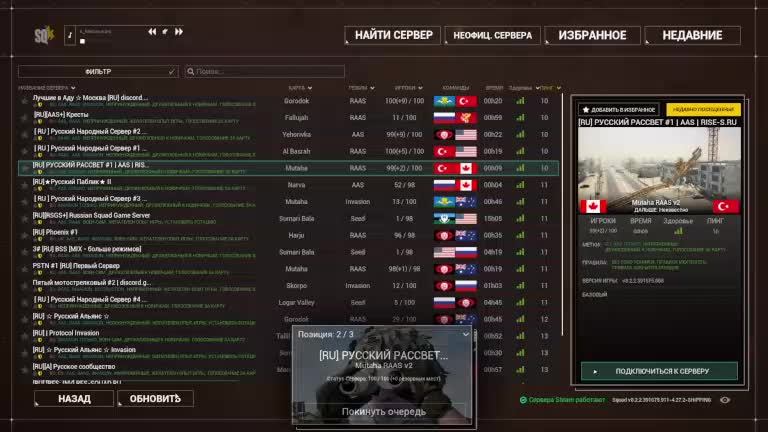
Task: Click health bars icon in Gorodok row
Action: click(520, 101)
